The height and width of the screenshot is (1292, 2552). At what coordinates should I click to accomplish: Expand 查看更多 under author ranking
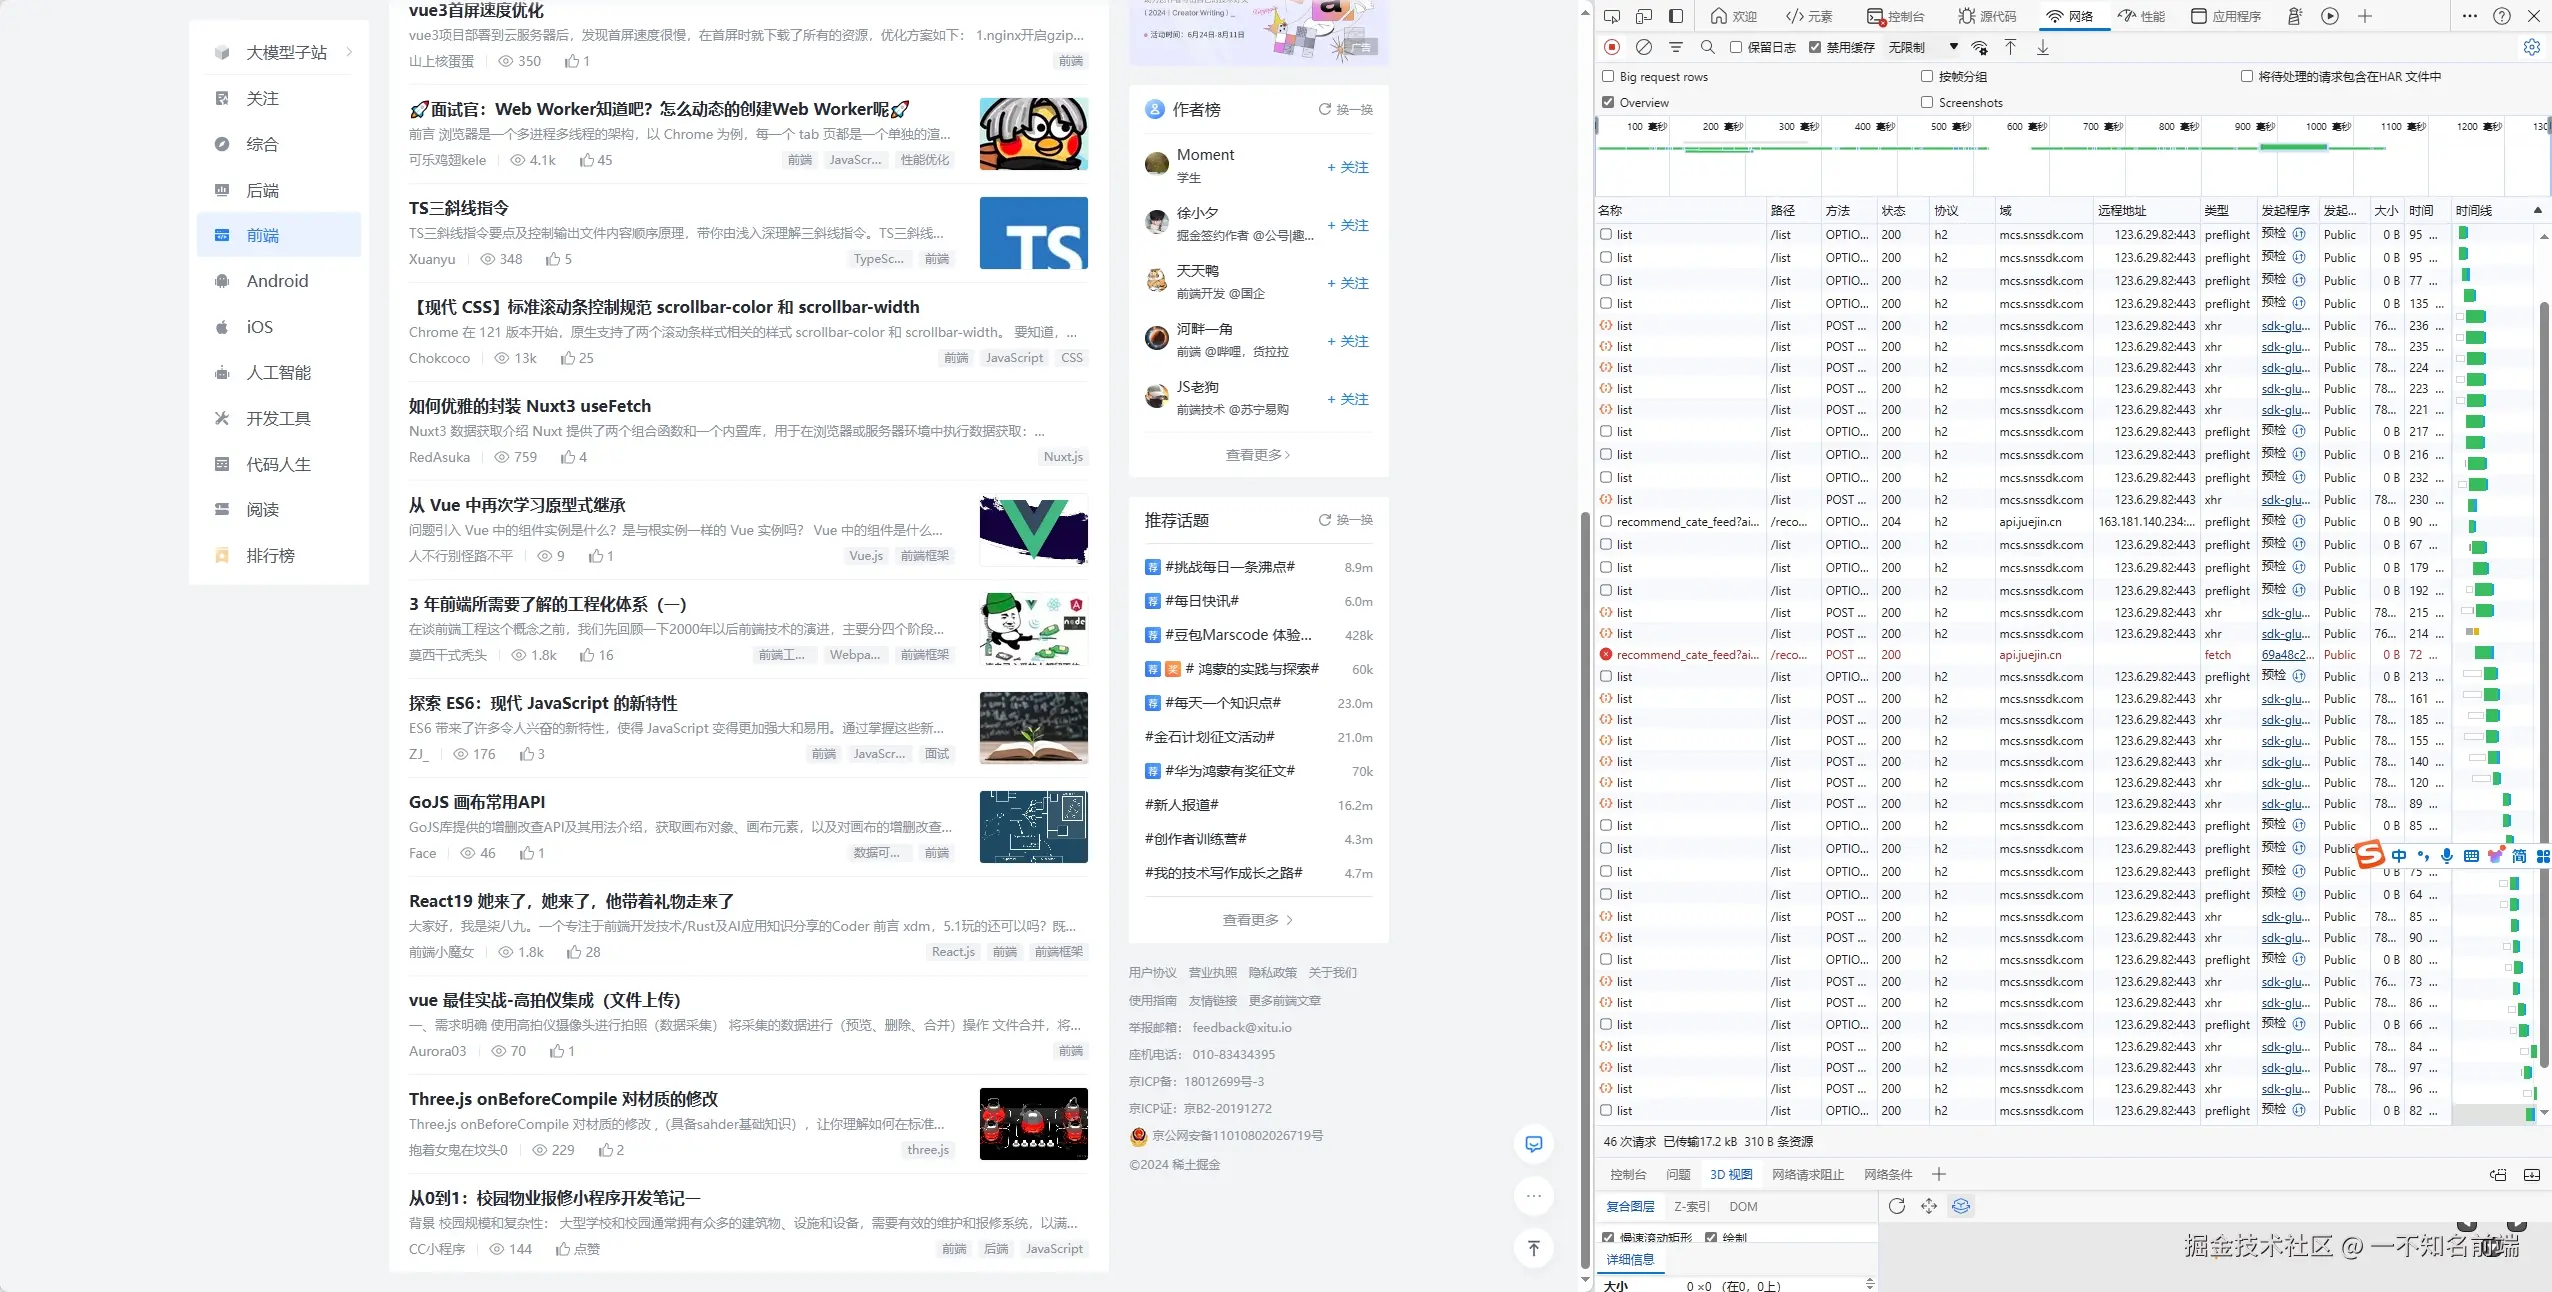1257,455
